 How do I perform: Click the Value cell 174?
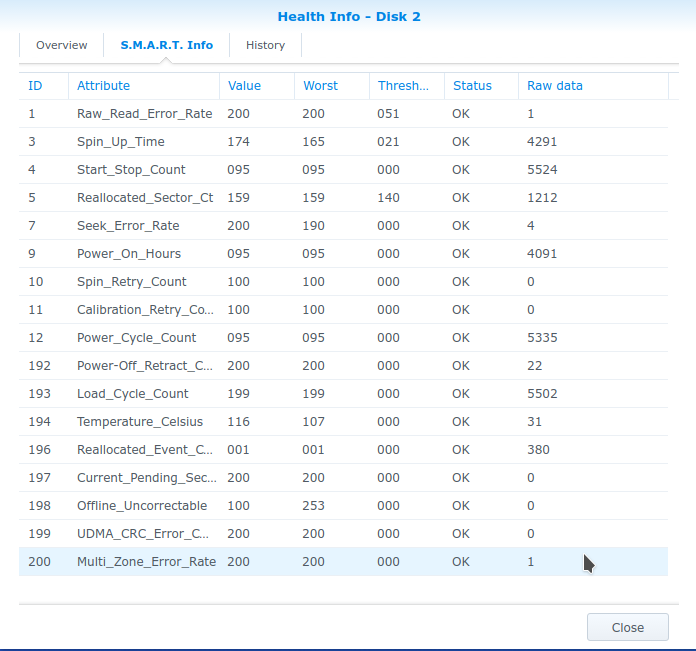pyautogui.click(x=238, y=142)
